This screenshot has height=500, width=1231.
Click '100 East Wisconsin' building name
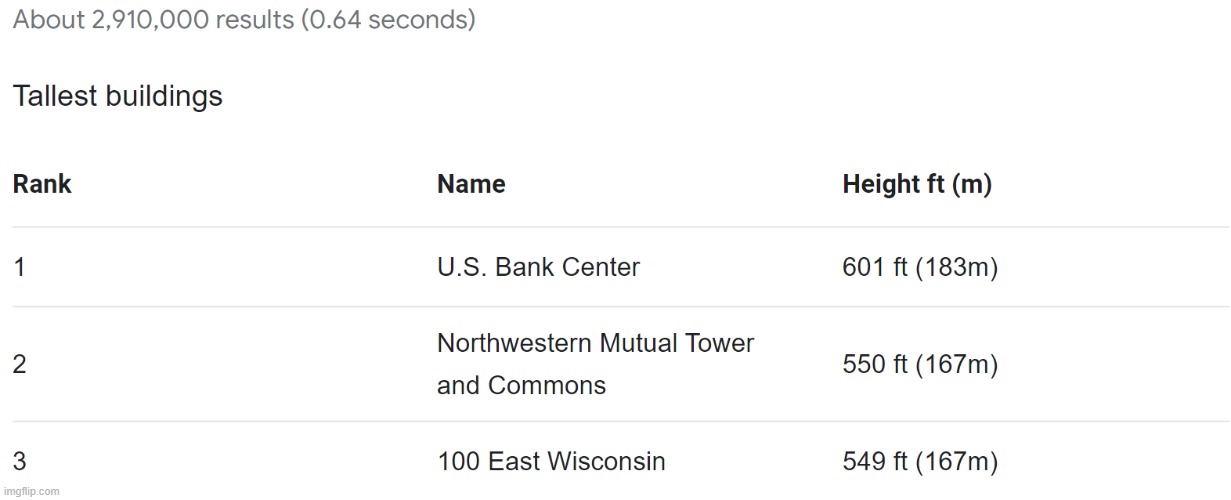[551, 462]
